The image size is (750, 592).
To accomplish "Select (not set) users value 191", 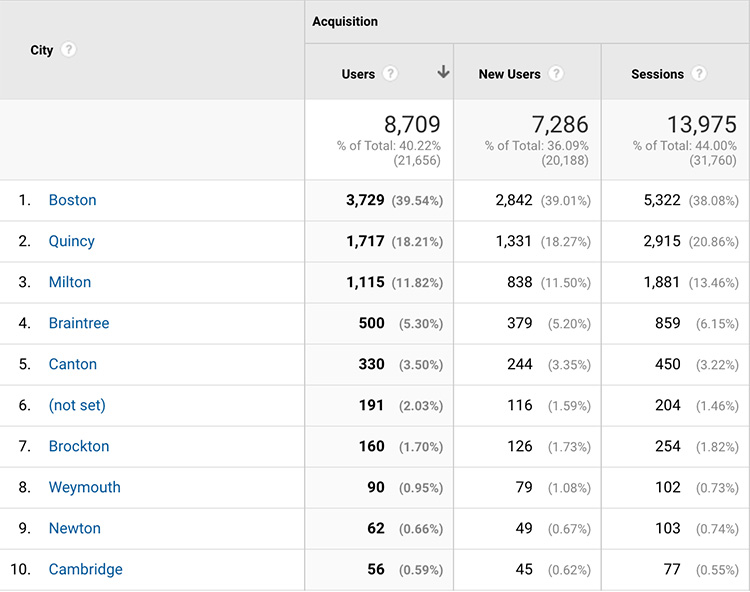I will (x=372, y=406).
